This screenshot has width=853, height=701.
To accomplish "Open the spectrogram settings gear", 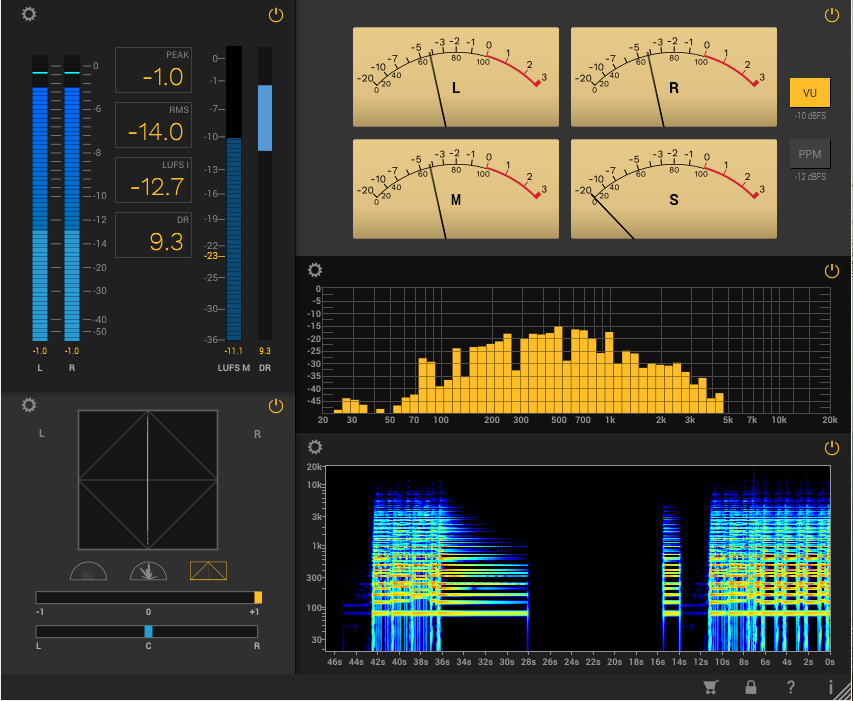I will pyautogui.click(x=315, y=447).
